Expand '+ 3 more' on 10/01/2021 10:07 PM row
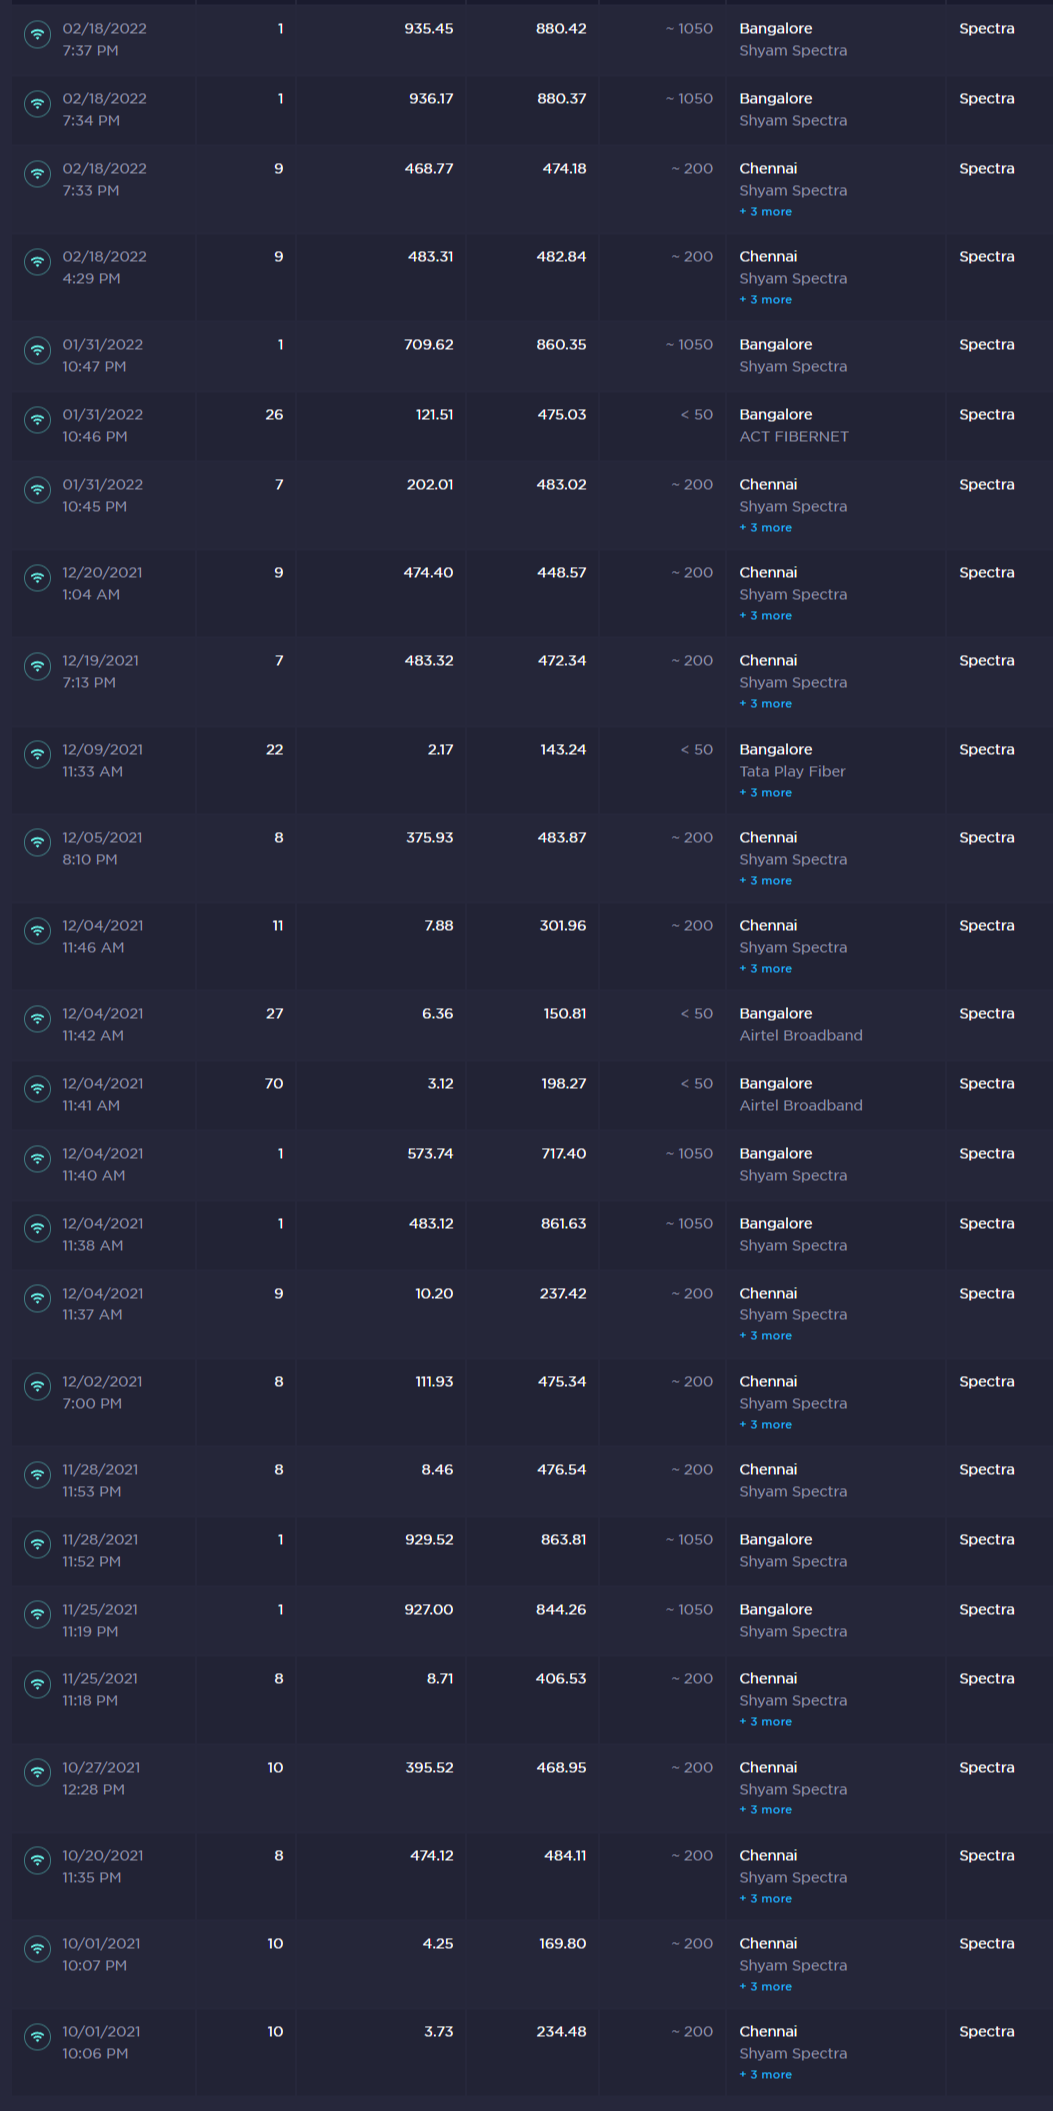This screenshot has width=1053, height=2111. [x=765, y=1987]
